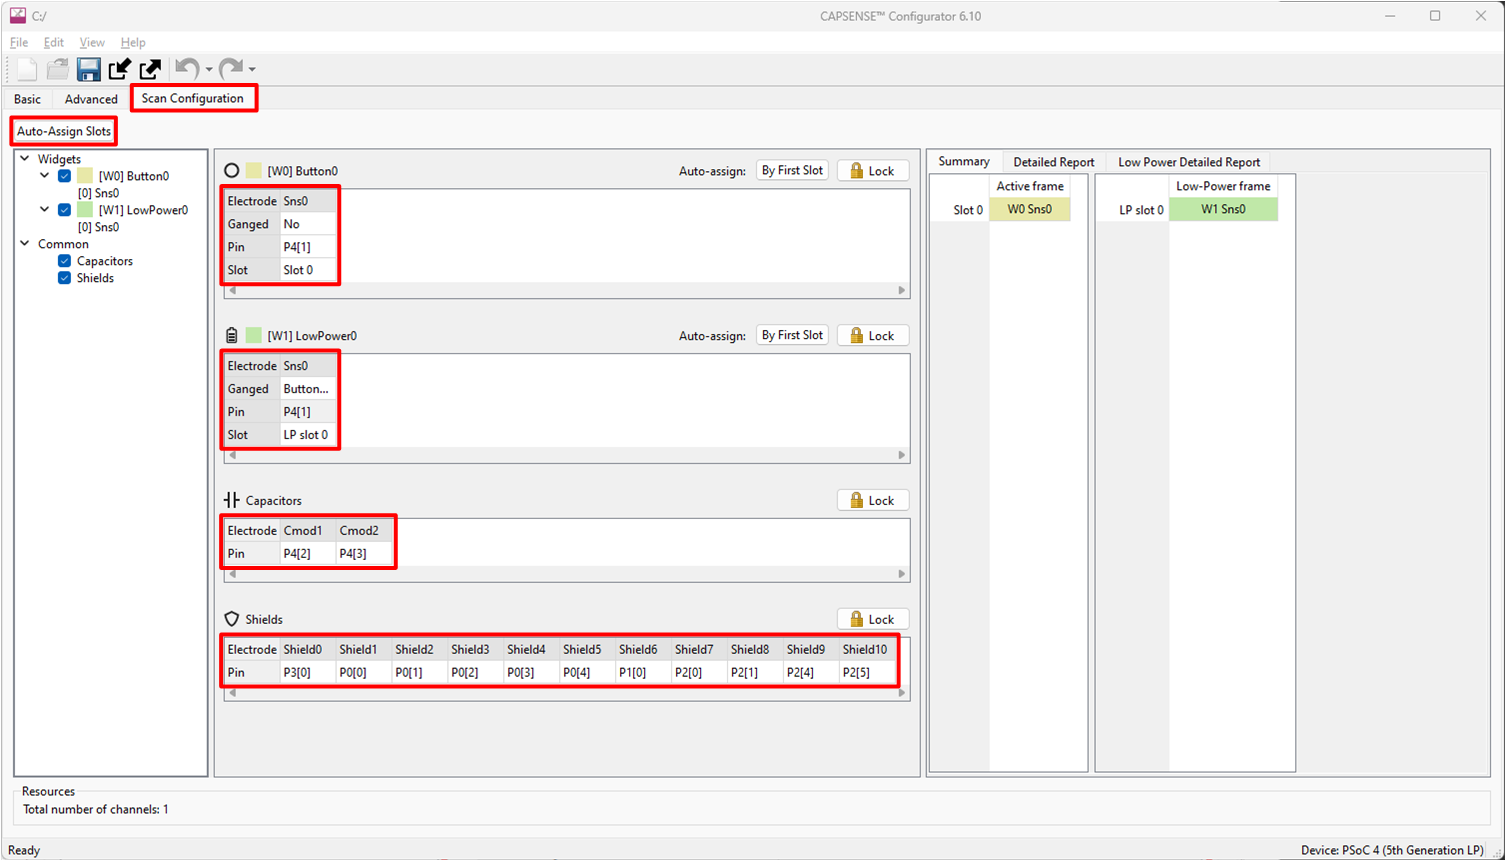Switch to the Basic tab
Image resolution: width=1506 pixels, height=861 pixels.
pyautogui.click(x=28, y=99)
